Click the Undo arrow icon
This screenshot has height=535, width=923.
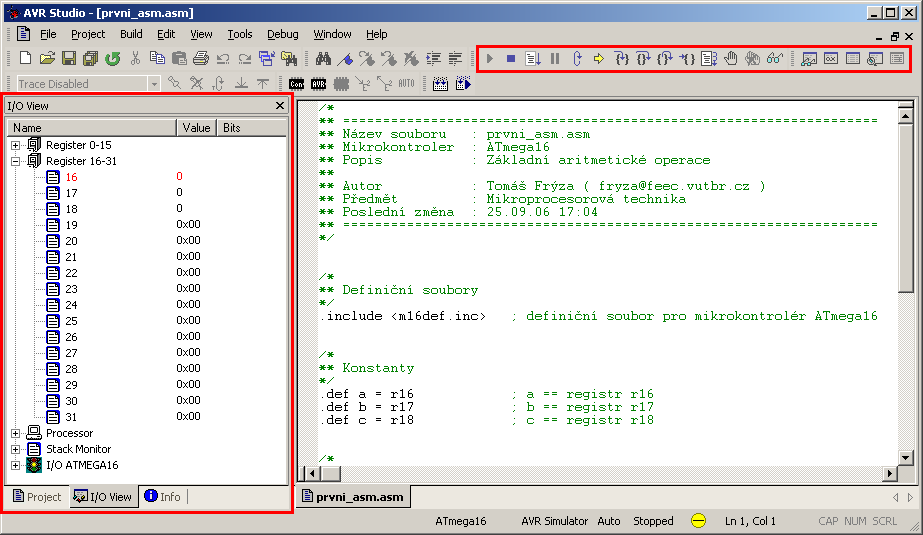(x=223, y=58)
